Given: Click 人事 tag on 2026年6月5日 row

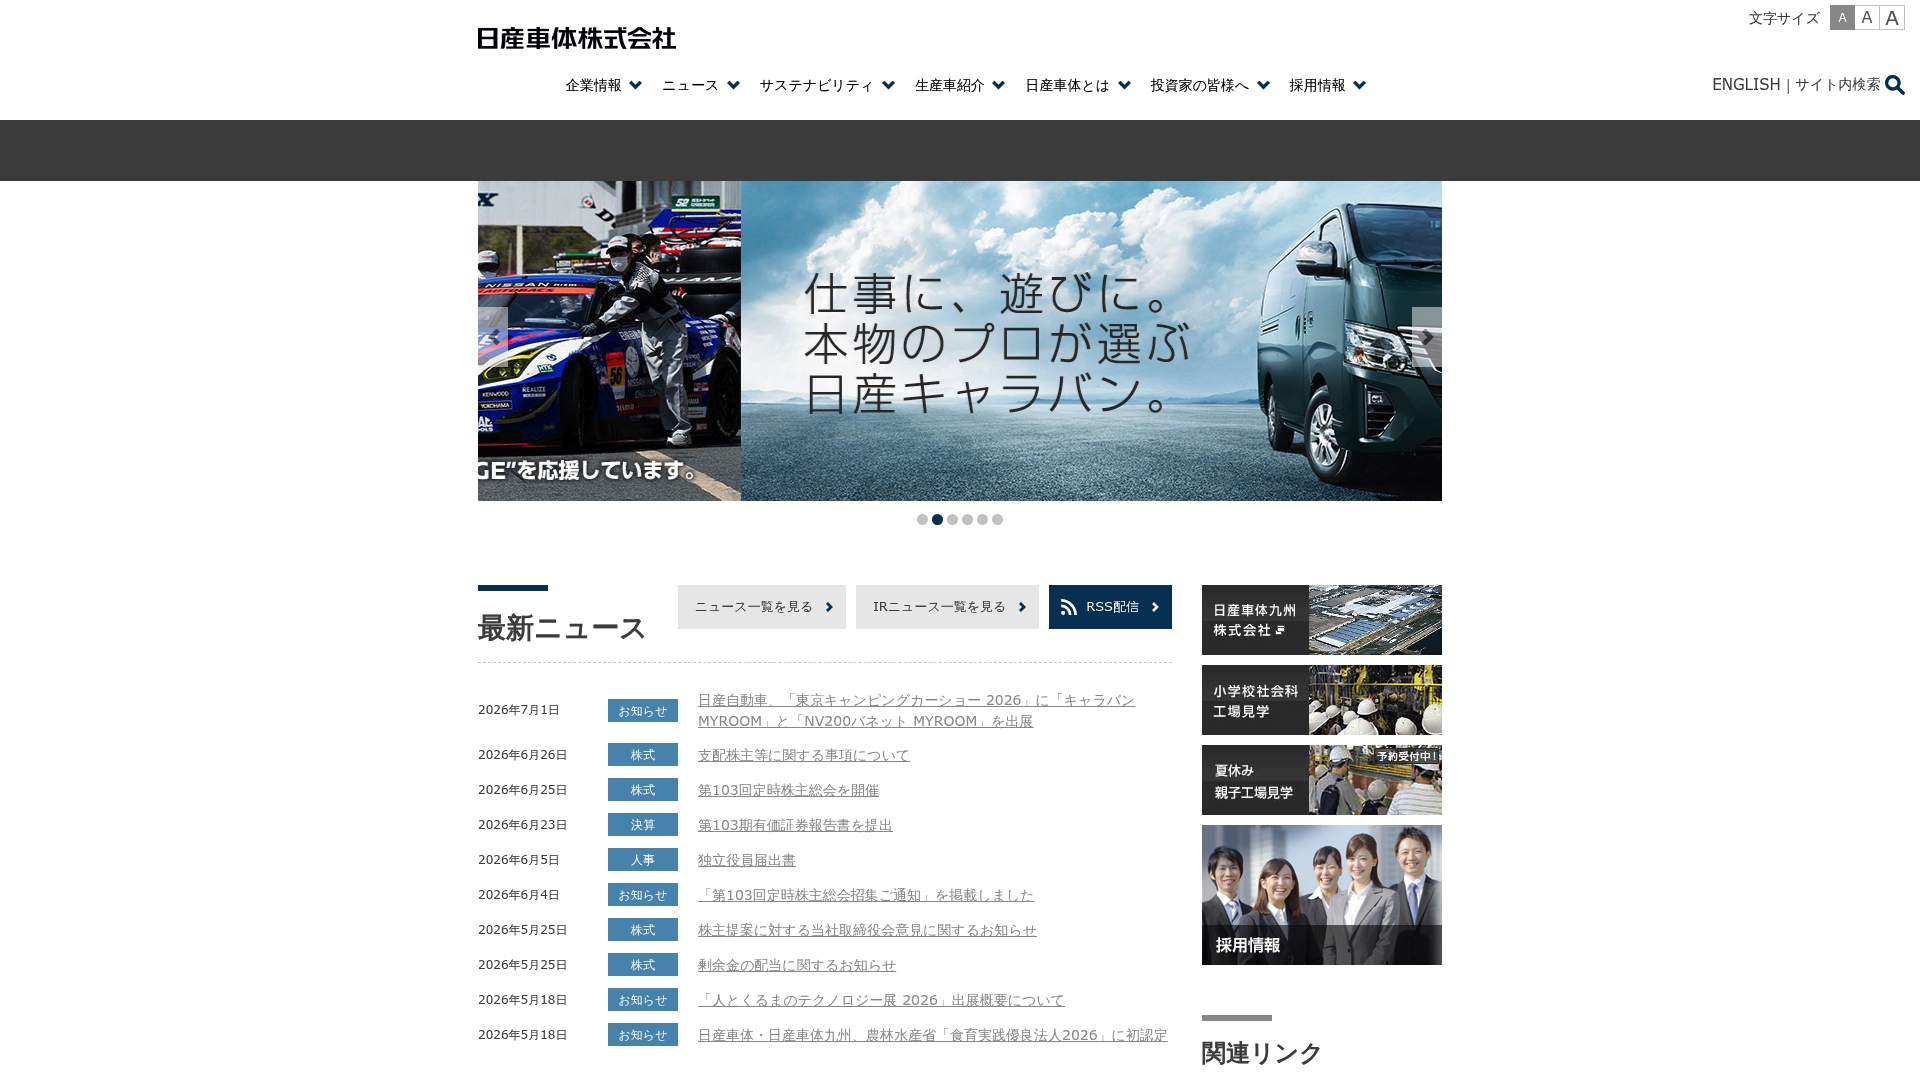Looking at the screenshot, I should click(x=643, y=860).
